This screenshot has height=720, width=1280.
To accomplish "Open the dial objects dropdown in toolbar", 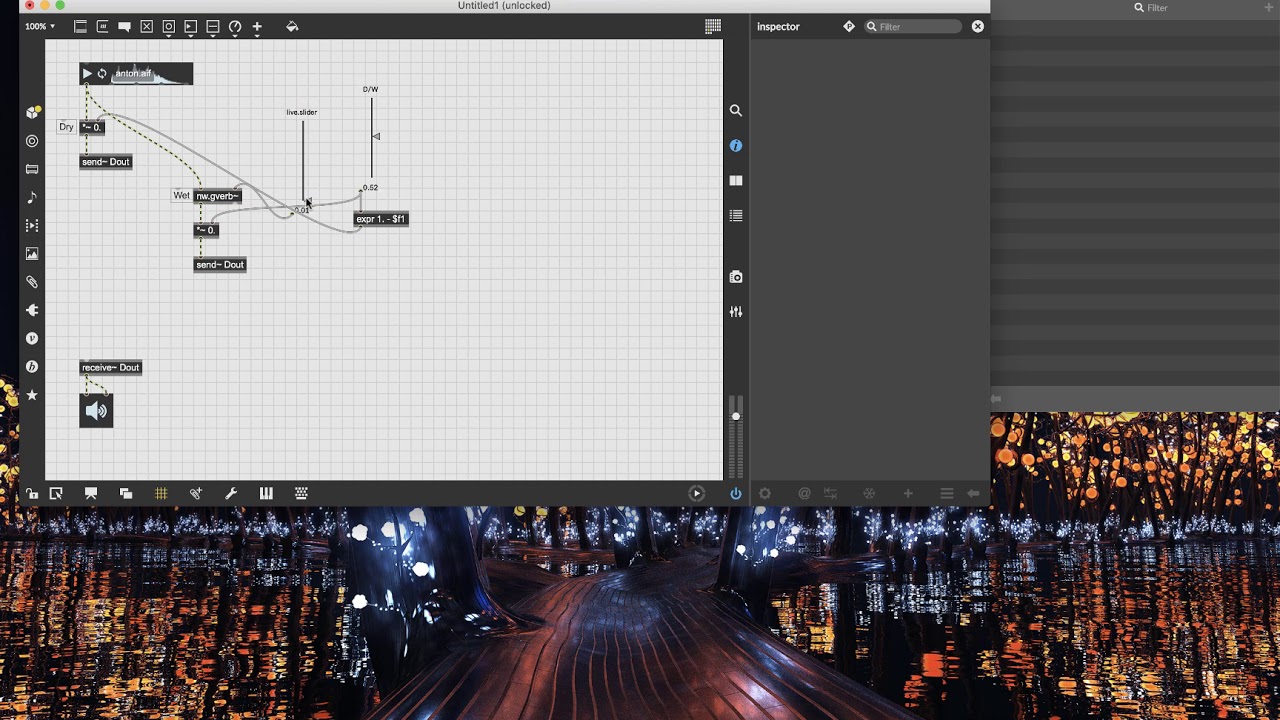I will point(235,27).
